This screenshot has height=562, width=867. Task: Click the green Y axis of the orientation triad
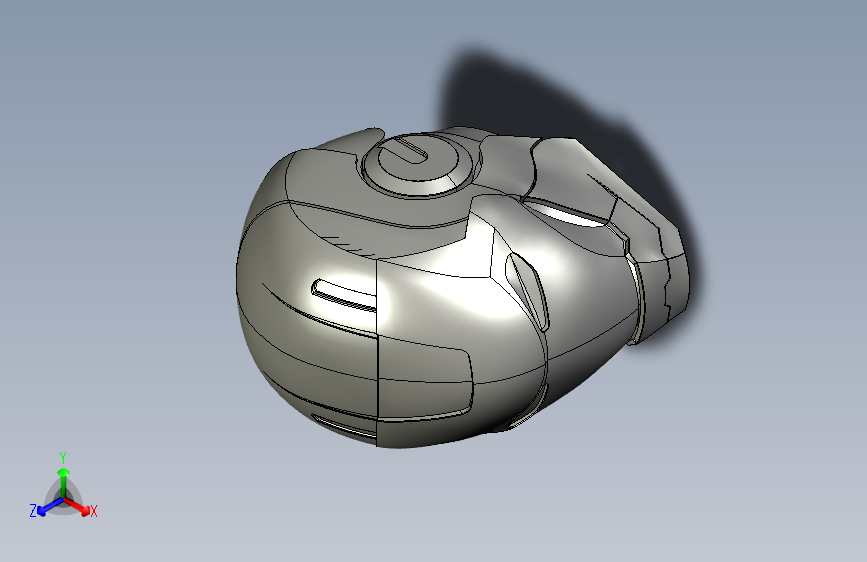click(x=64, y=482)
